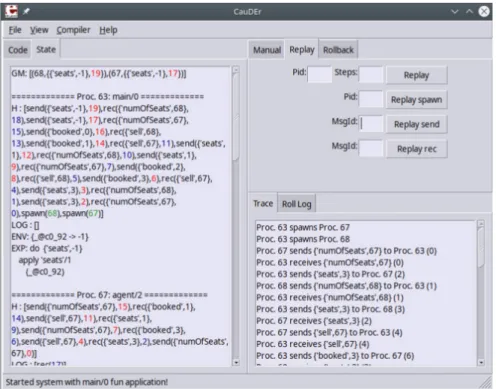This screenshot has height=389, width=496.
Task: Select the Trace tab
Action: [x=263, y=203]
